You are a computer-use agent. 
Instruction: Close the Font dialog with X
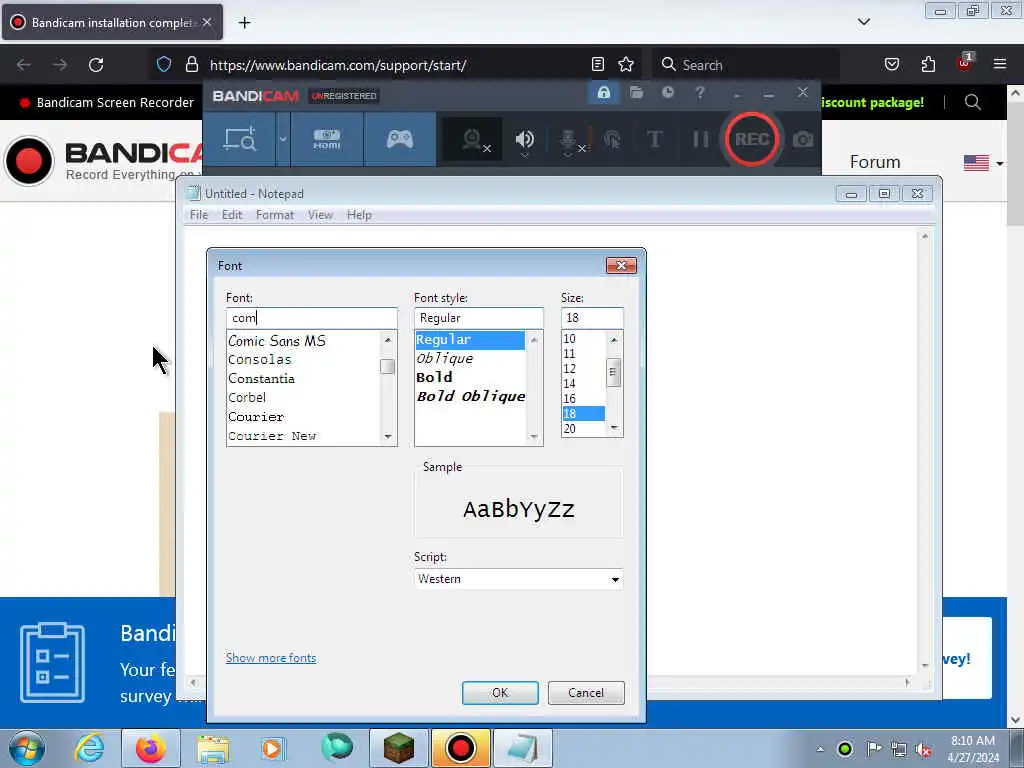click(621, 265)
